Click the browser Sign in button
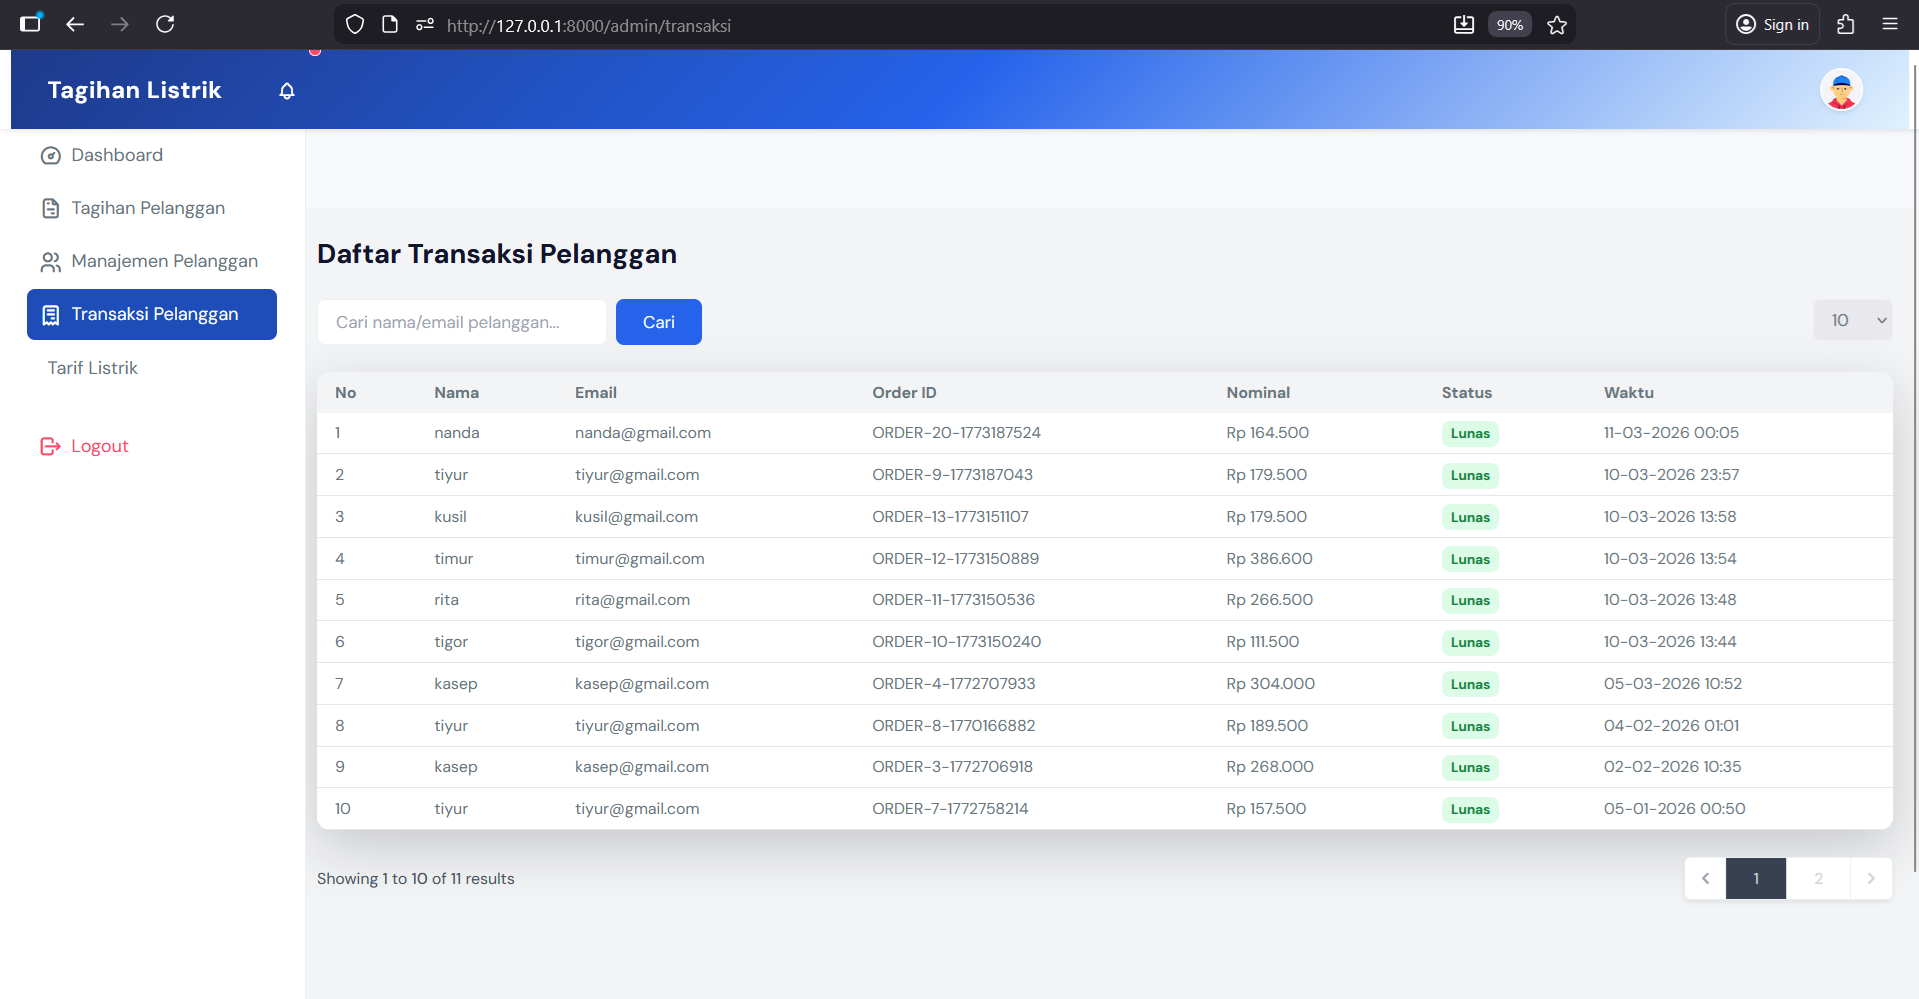The height and width of the screenshot is (999, 1919). 1773,25
